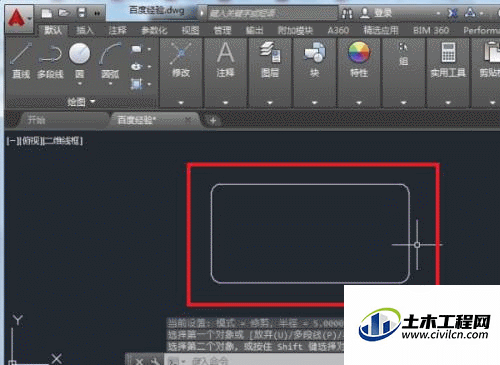Expand the 圆弧 arc options arrow
The image size is (500, 365).
110,84
